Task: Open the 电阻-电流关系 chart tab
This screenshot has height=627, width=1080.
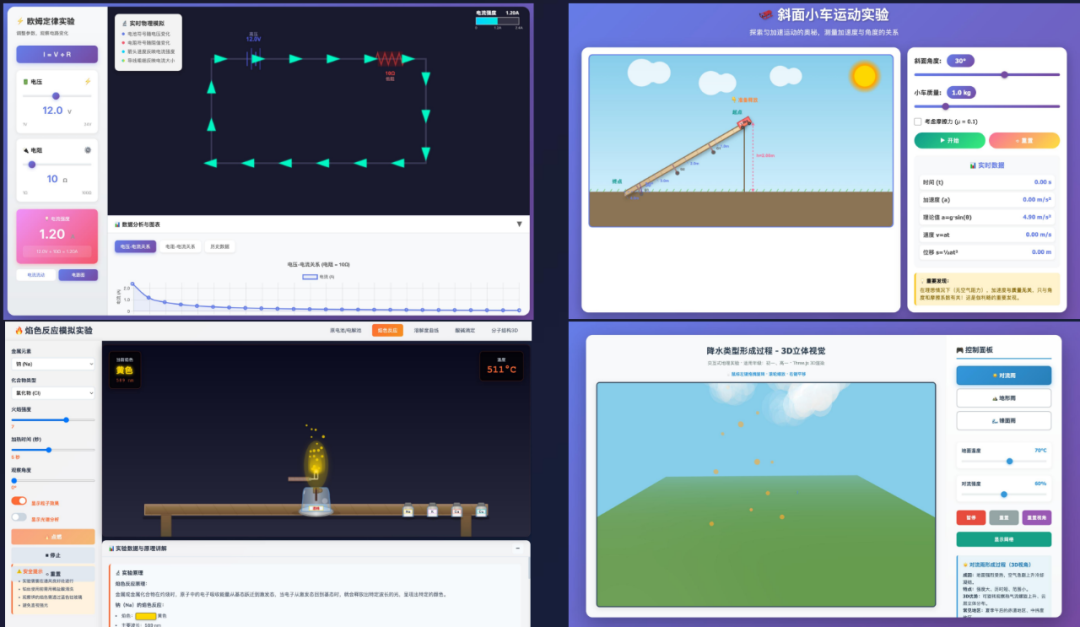Action: coord(180,246)
